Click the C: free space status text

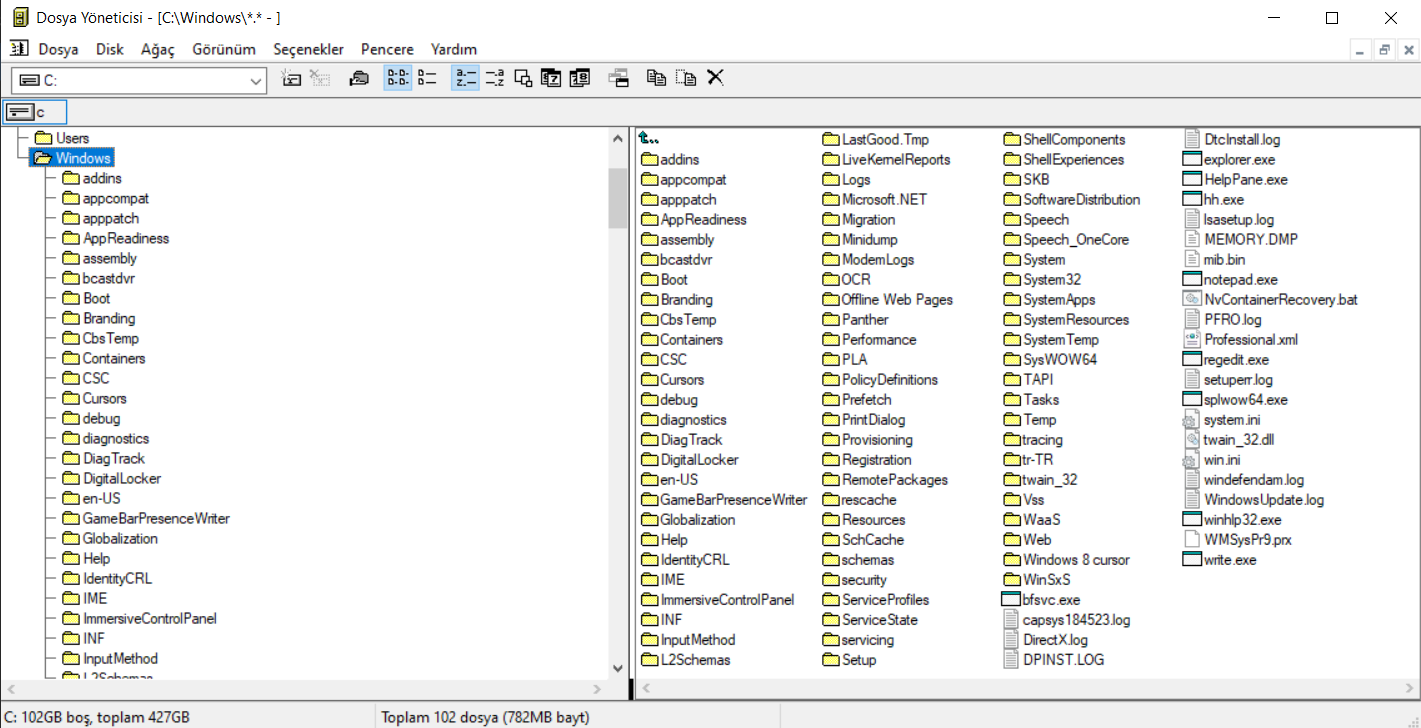tap(97, 717)
